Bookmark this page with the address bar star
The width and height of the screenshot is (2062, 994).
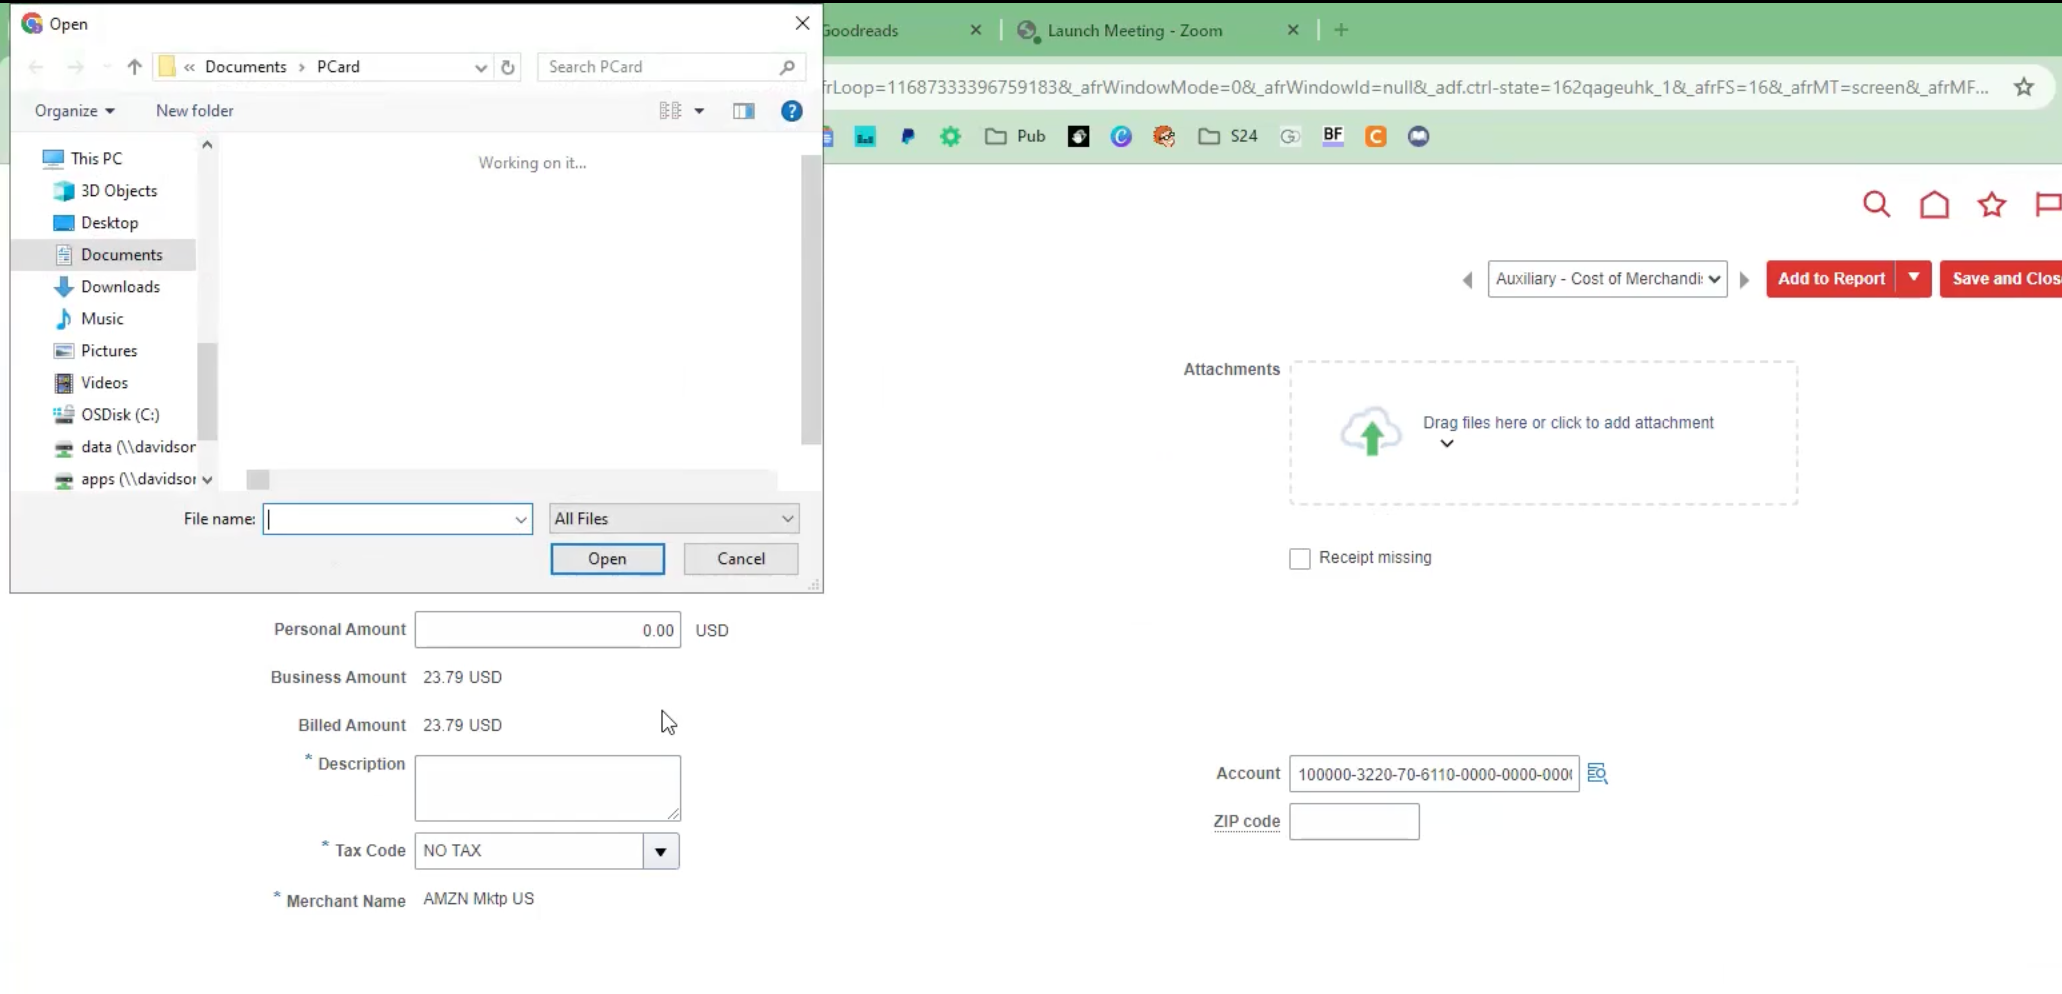coord(2024,87)
